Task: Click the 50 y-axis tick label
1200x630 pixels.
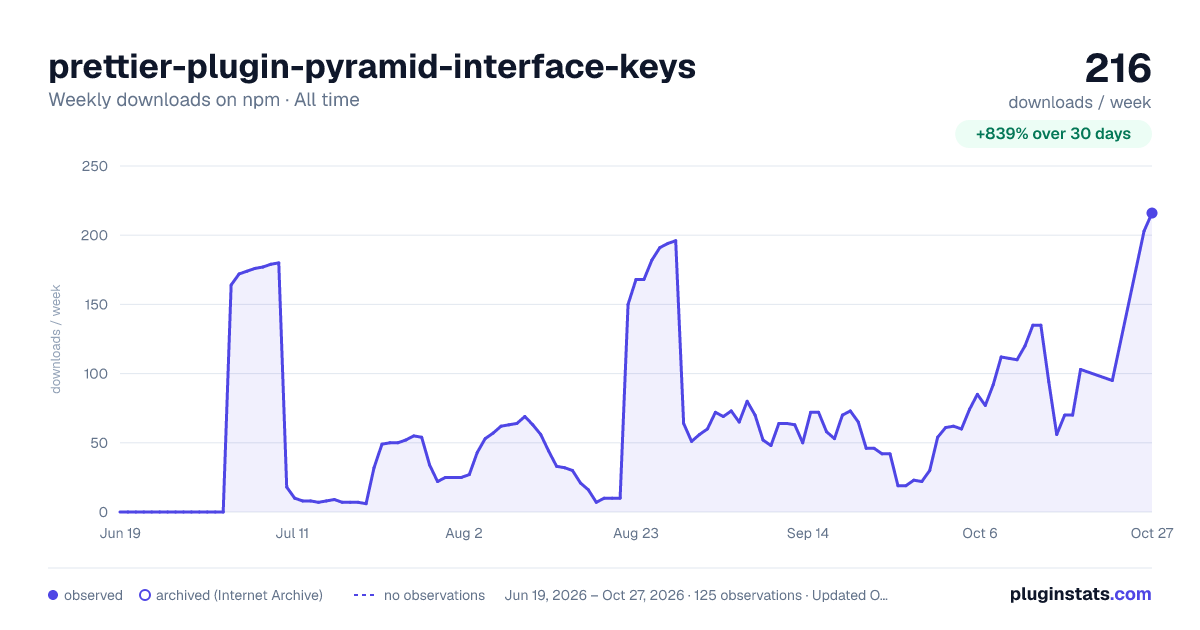Action: (99, 443)
